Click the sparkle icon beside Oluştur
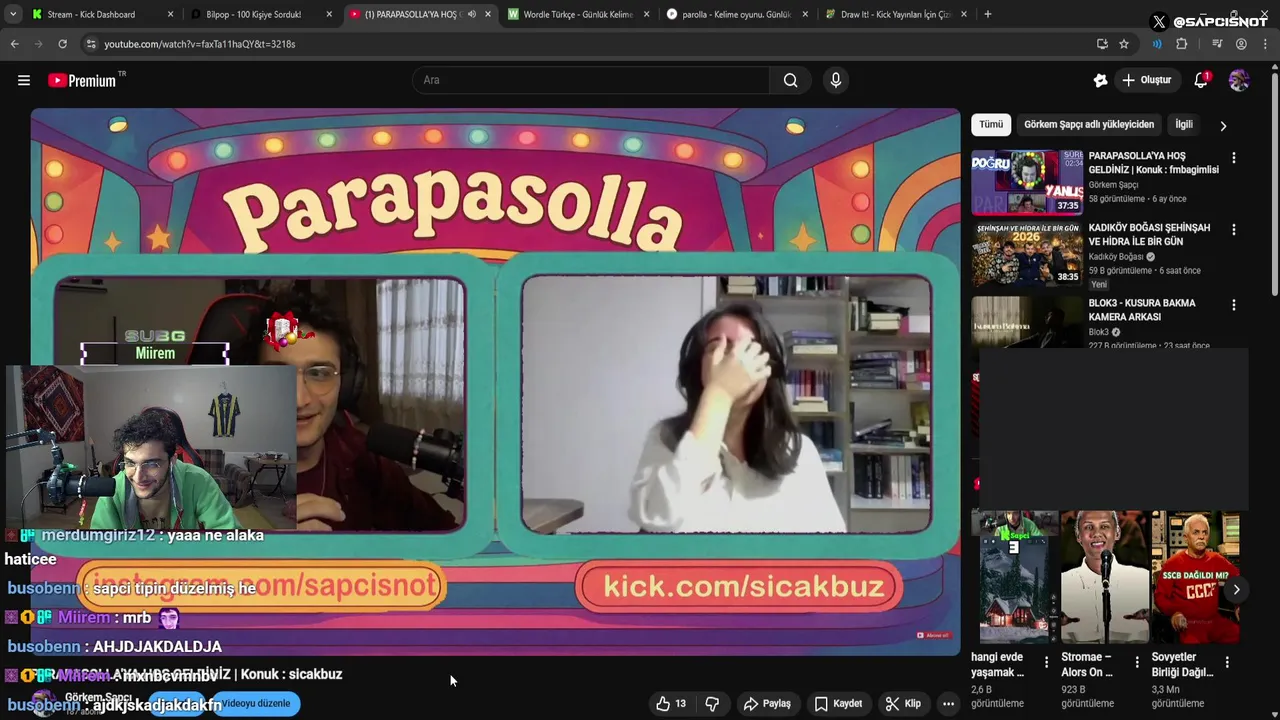The height and width of the screenshot is (720, 1280). (1100, 80)
